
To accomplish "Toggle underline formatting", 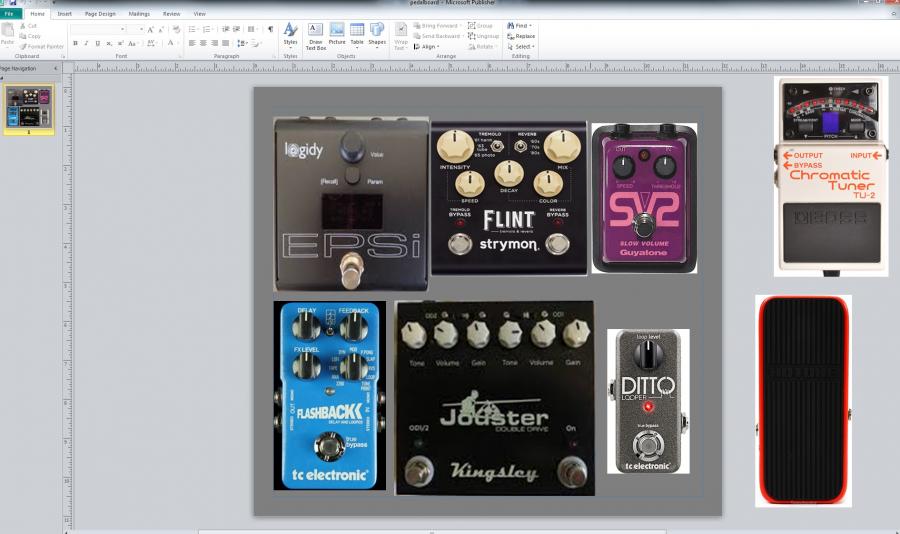I will [98, 44].
